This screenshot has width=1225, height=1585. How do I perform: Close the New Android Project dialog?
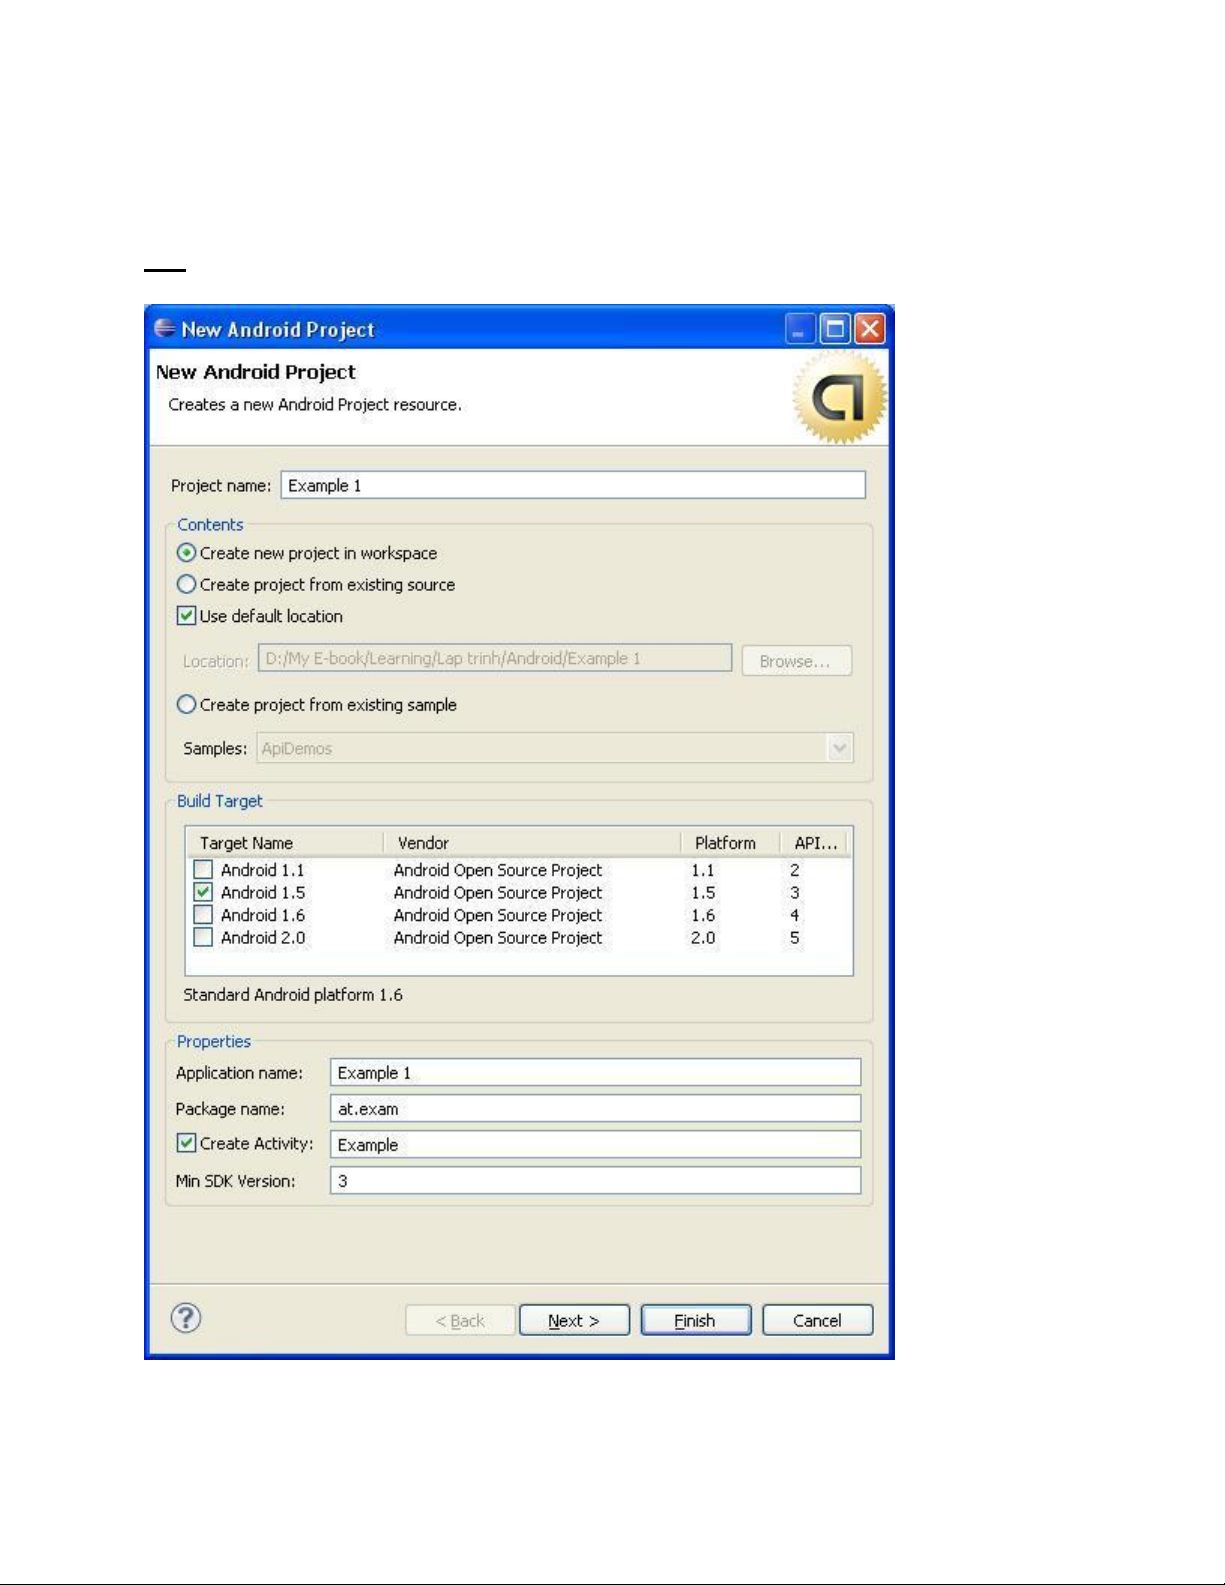pos(870,329)
